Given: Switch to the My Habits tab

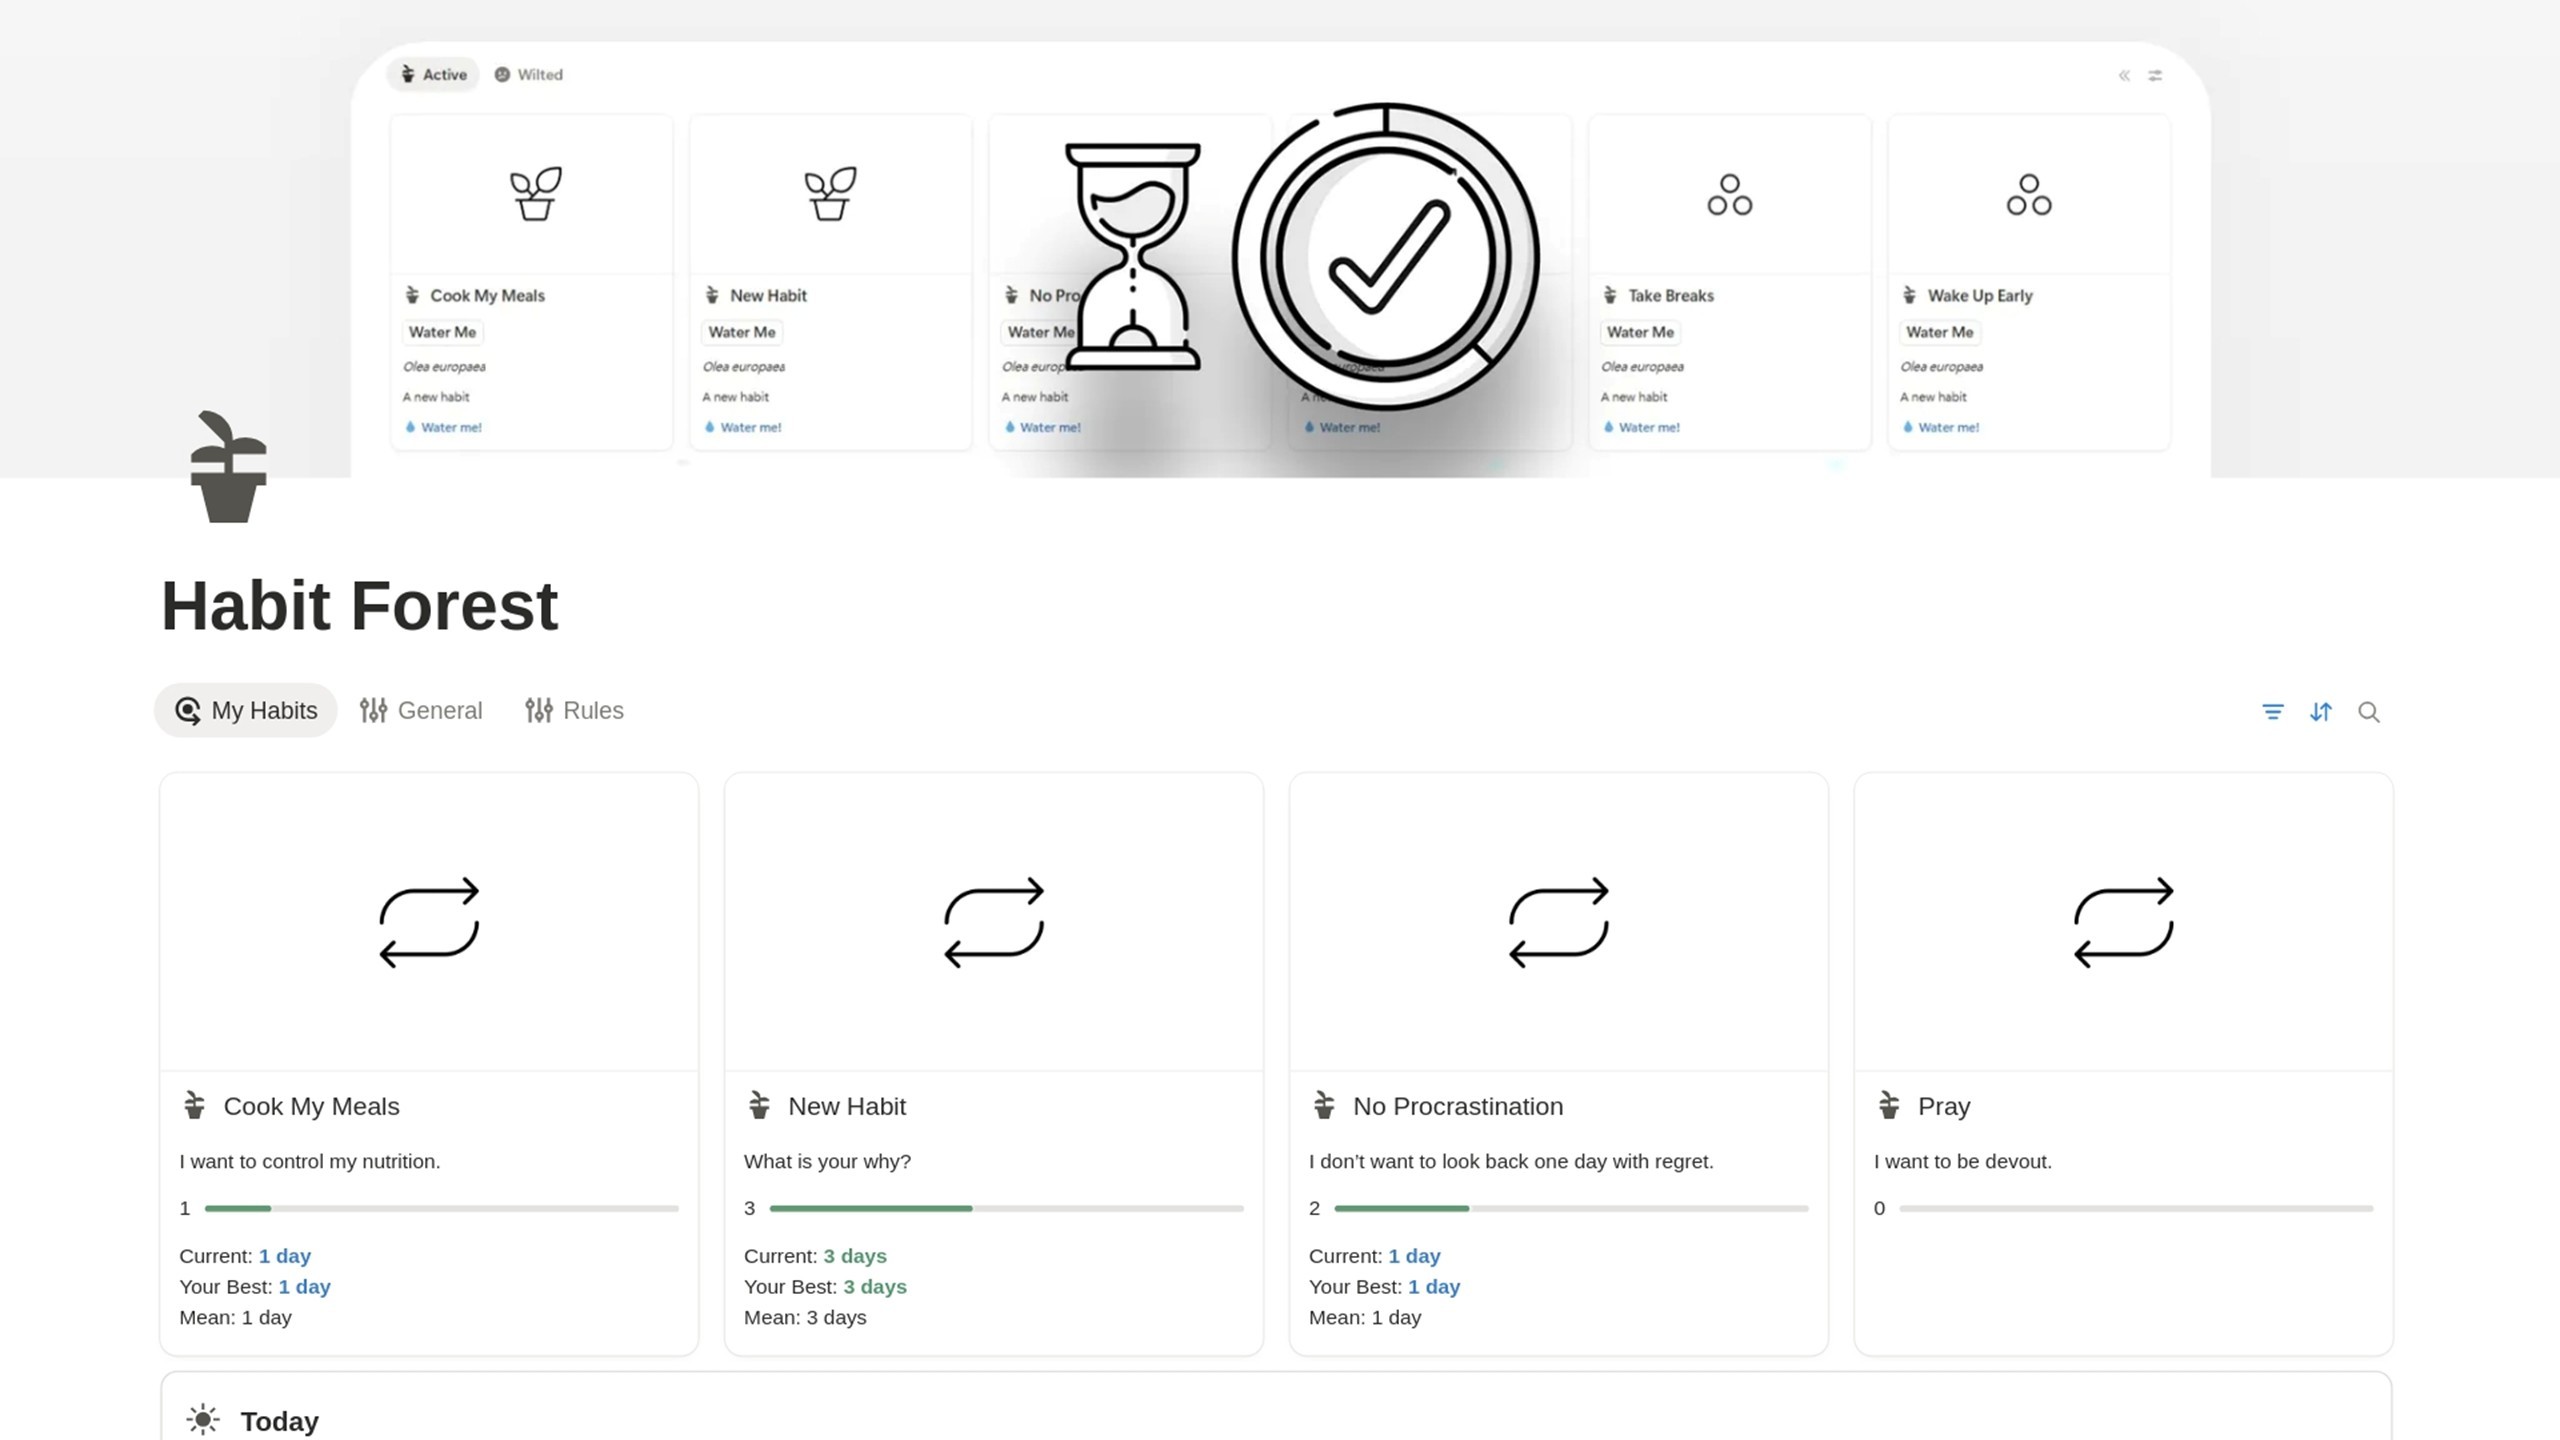Looking at the screenshot, I should [246, 710].
